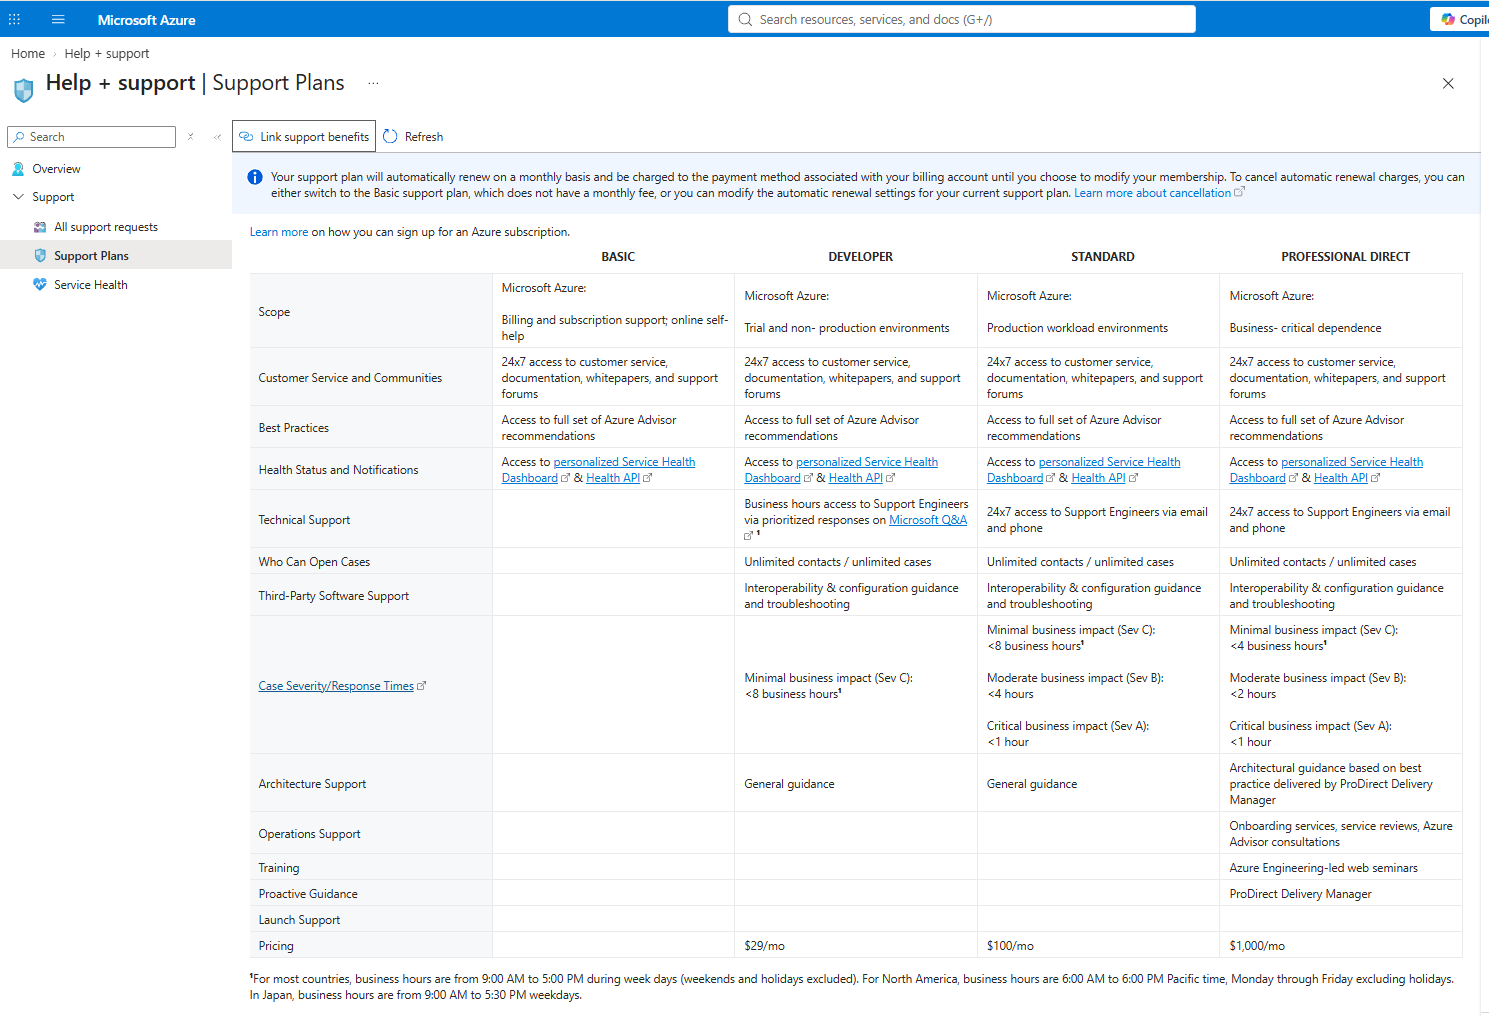Screen dimensions: 1489x1016
Task: Click the PROFESSIONAL DIRECT column header
Action: (1346, 257)
